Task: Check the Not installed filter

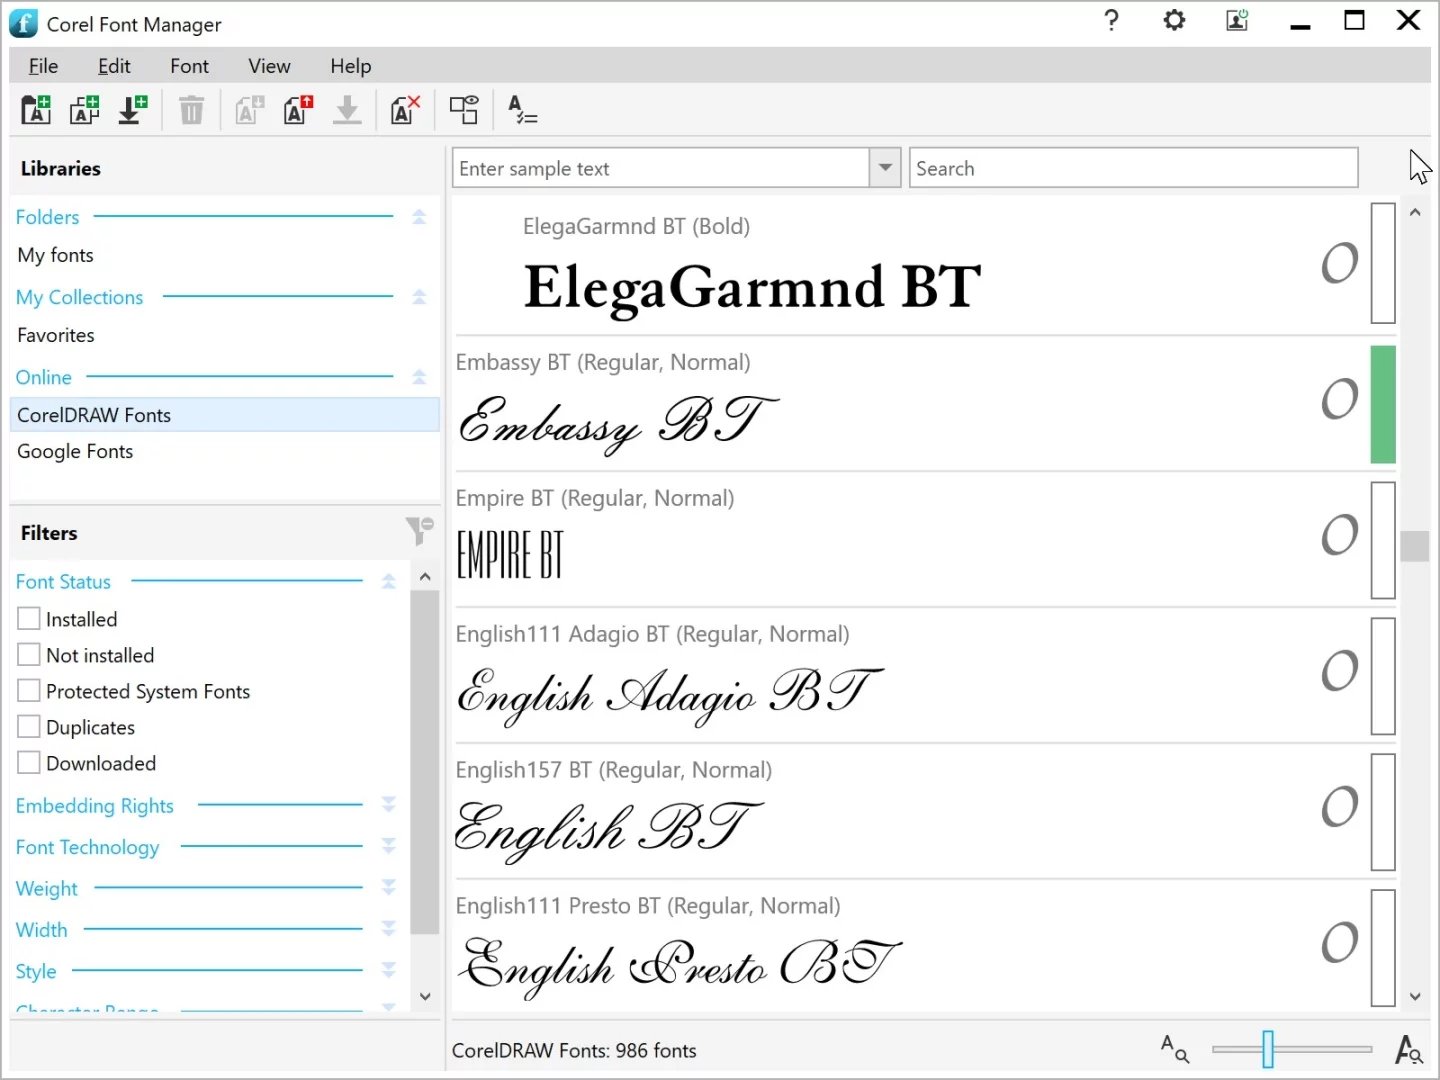Action: tap(29, 655)
